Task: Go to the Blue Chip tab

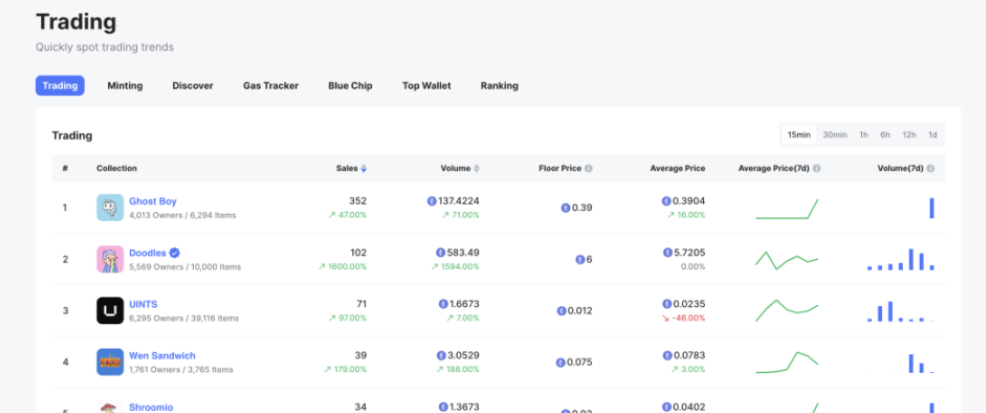Action: 350,86
